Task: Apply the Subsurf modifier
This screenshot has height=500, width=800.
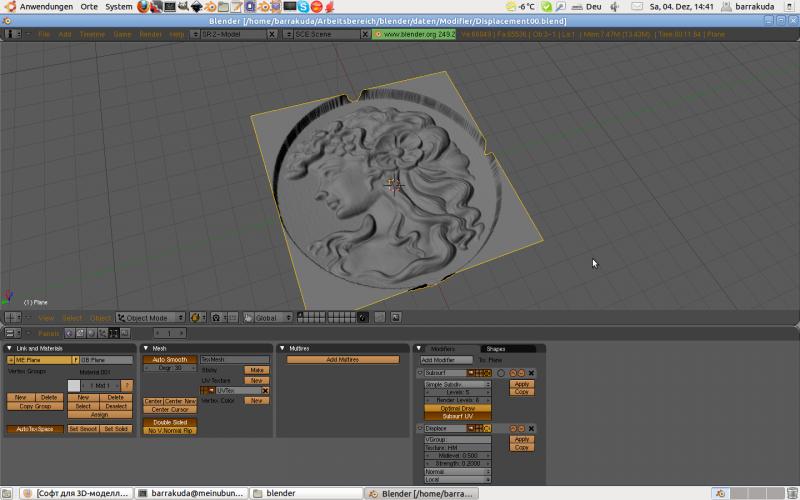Action: [x=521, y=384]
